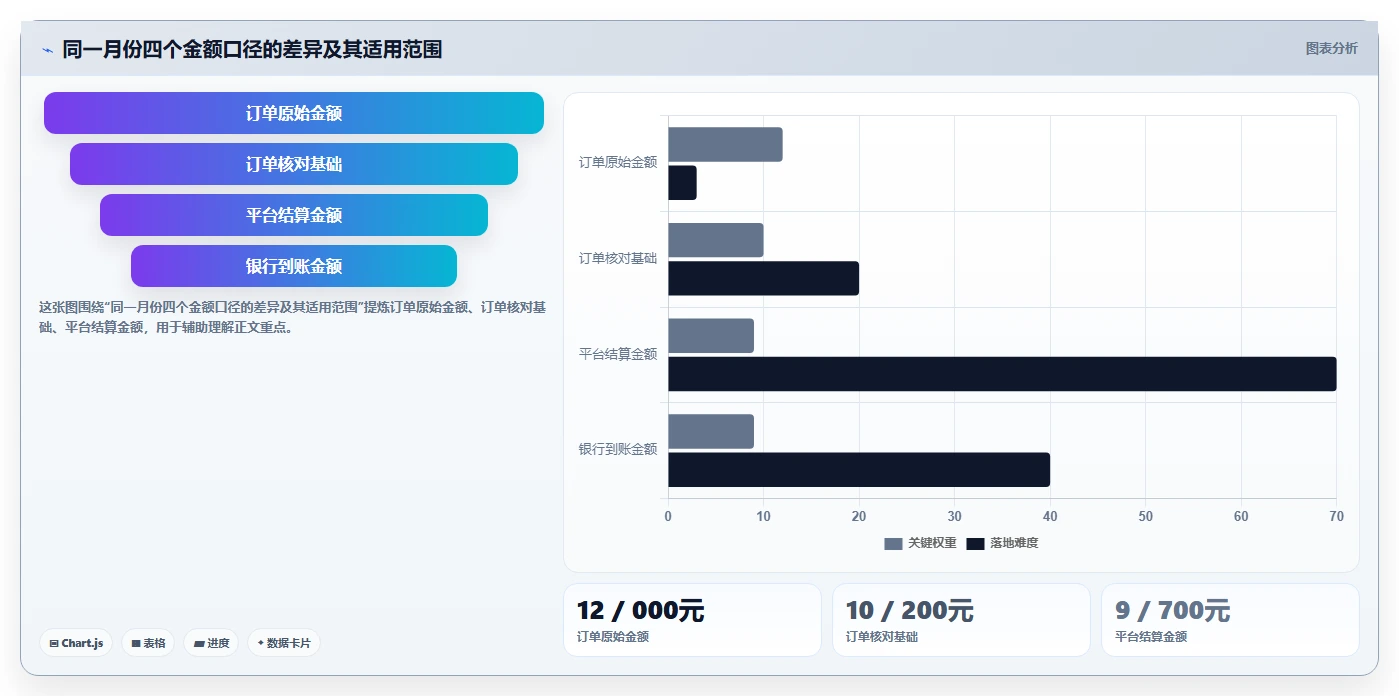The width and height of the screenshot is (1399, 696).
Task: Click 平台结算金额 caption under 9 / 700元
Action: (x=1151, y=636)
